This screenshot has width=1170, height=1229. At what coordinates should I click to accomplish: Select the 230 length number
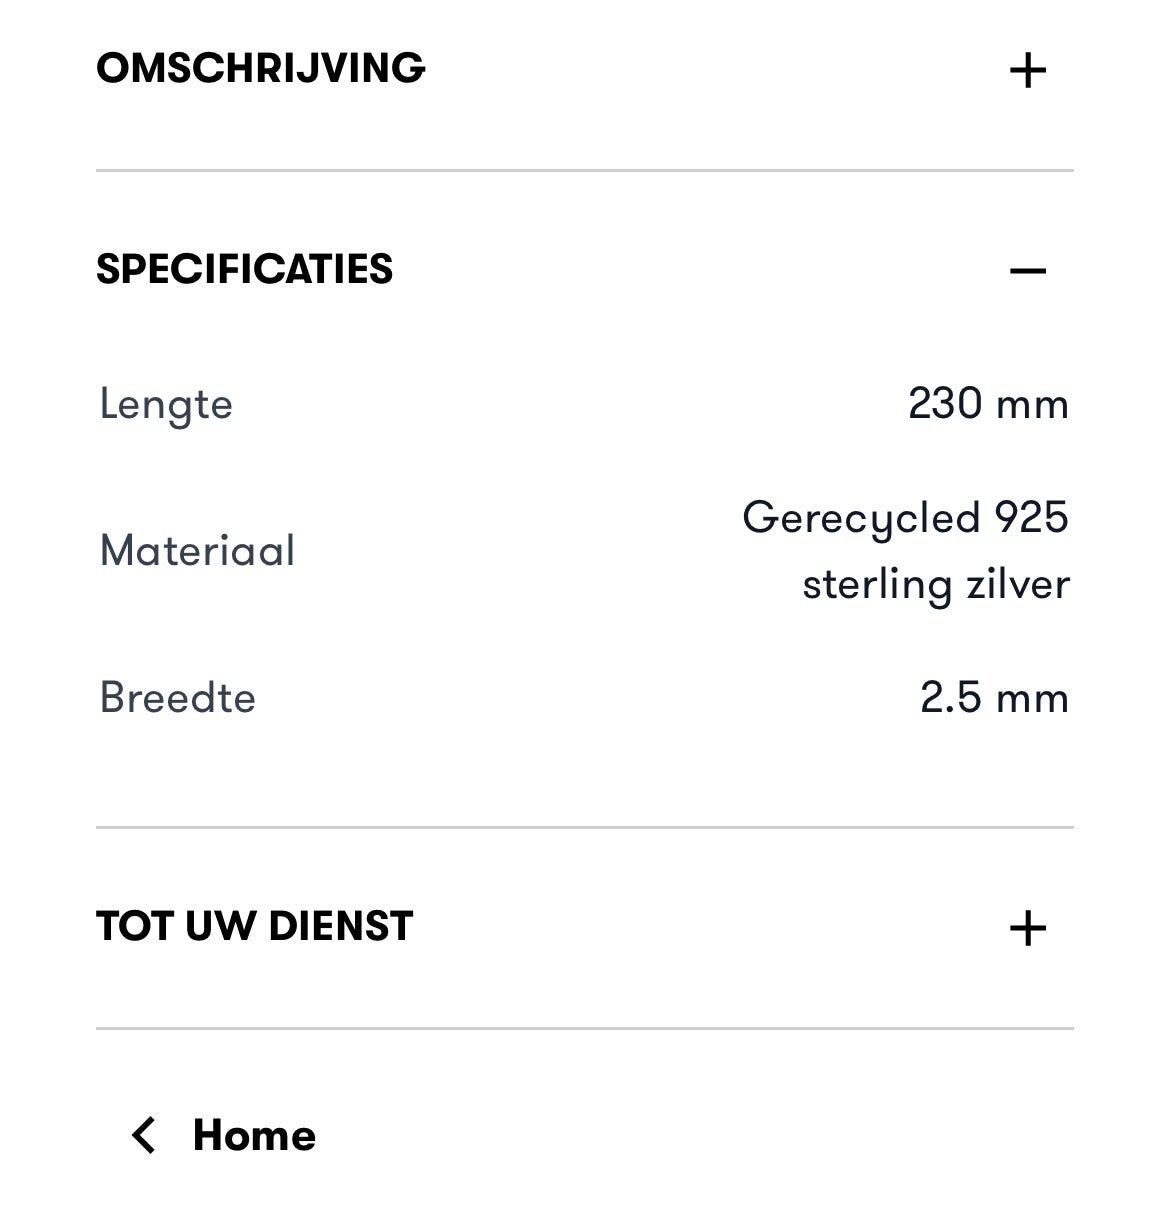tap(945, 404)
